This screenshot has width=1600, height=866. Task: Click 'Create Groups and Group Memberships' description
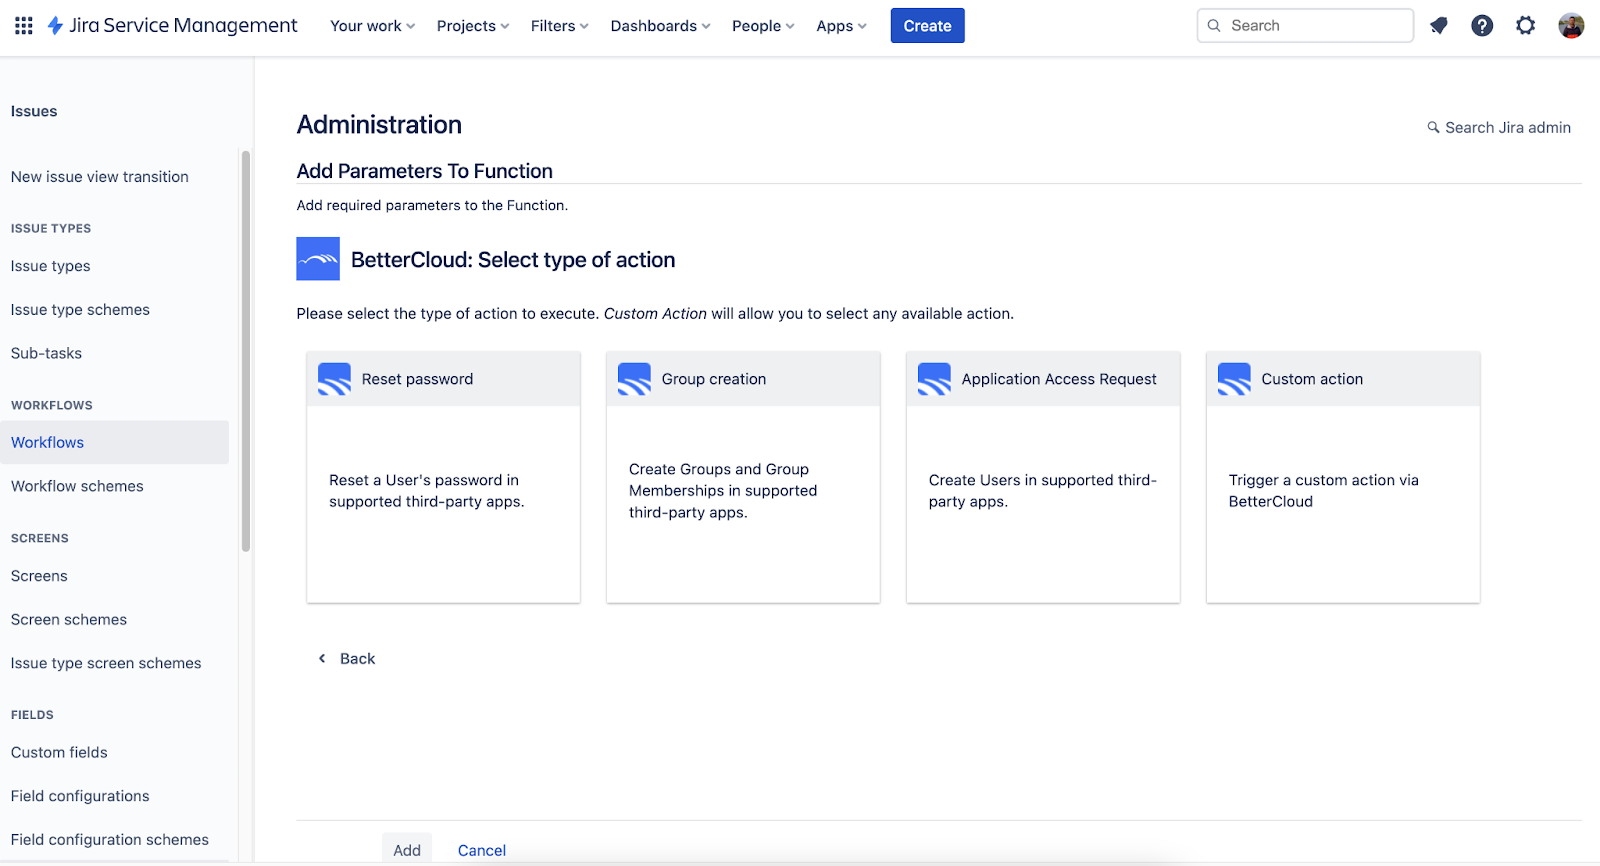pyautogui.click(x=723, y=491)
